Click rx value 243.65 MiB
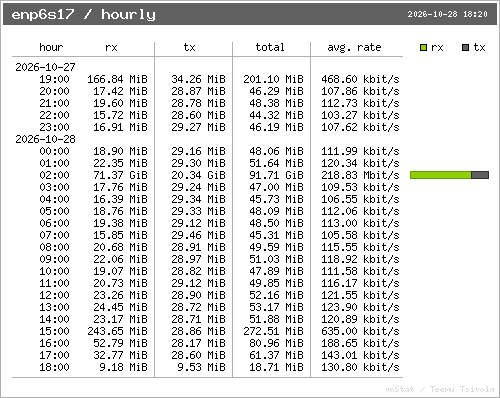This screenshot has width=500, height=398. tap(117, 331)
